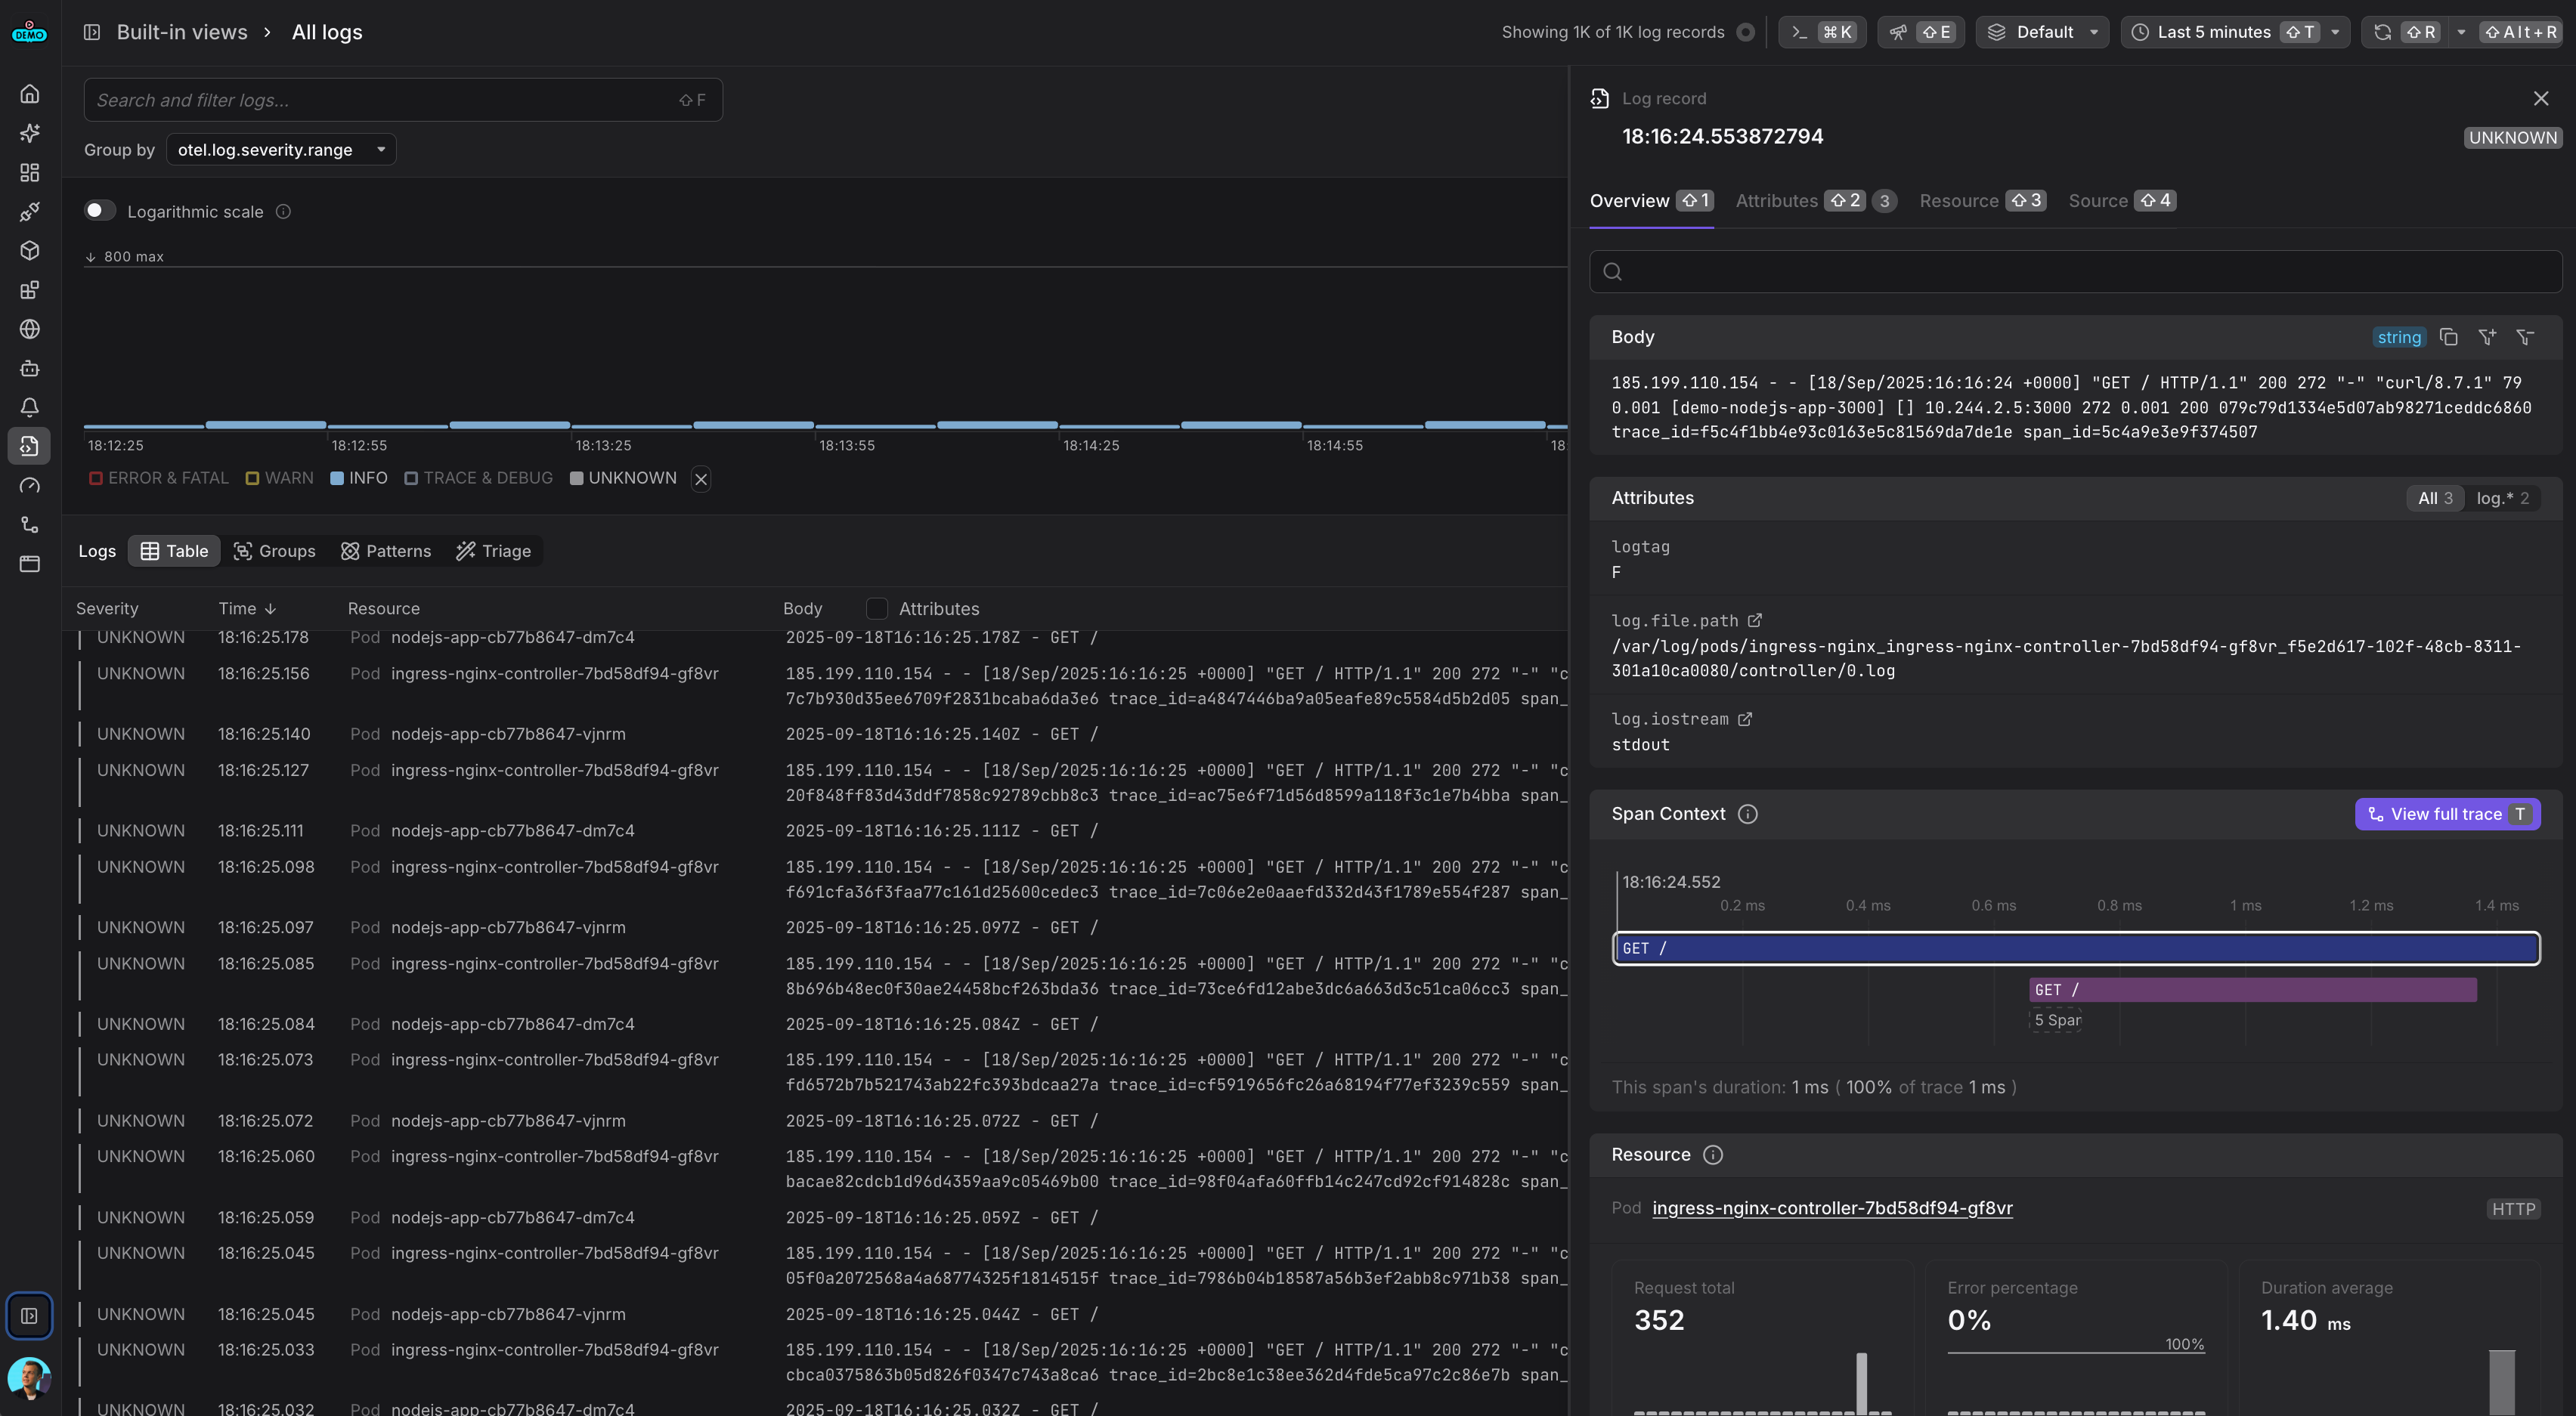Open the dashboards grid icon in sidebar
This screenshot has width=2576, height=1416.
tap(30, 173)
